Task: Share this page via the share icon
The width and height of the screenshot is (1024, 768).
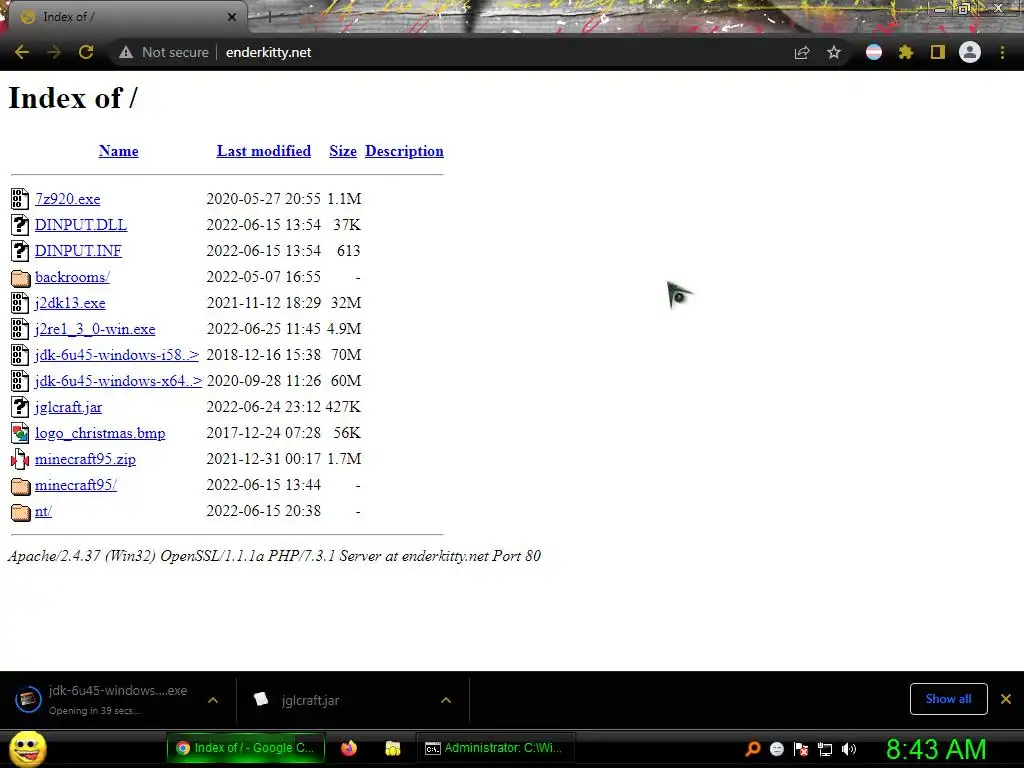Action: [802, 52]
